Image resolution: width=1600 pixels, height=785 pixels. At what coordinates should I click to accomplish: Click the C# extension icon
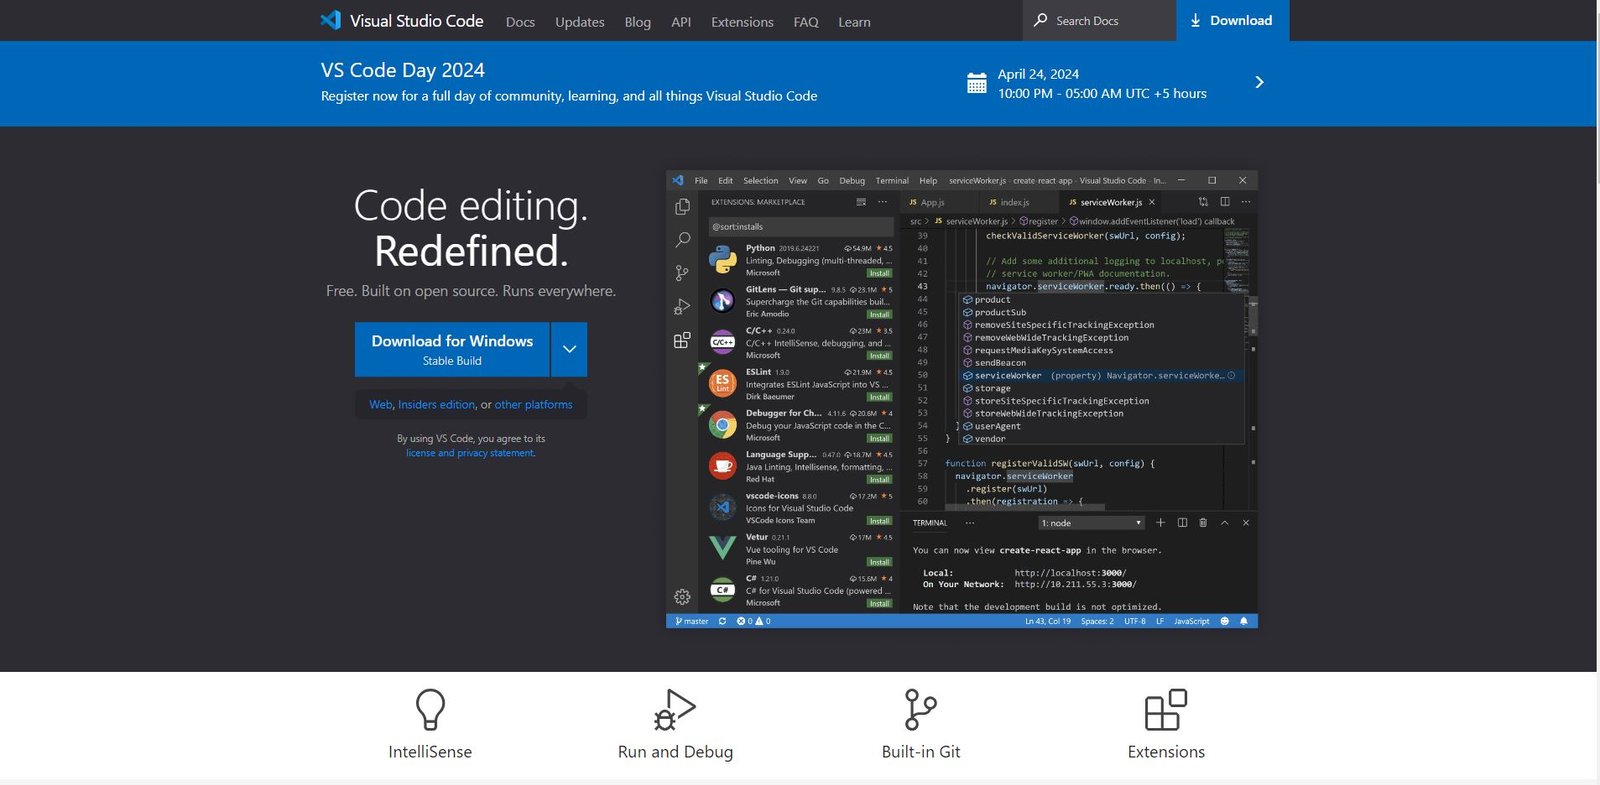click(723, 590)
